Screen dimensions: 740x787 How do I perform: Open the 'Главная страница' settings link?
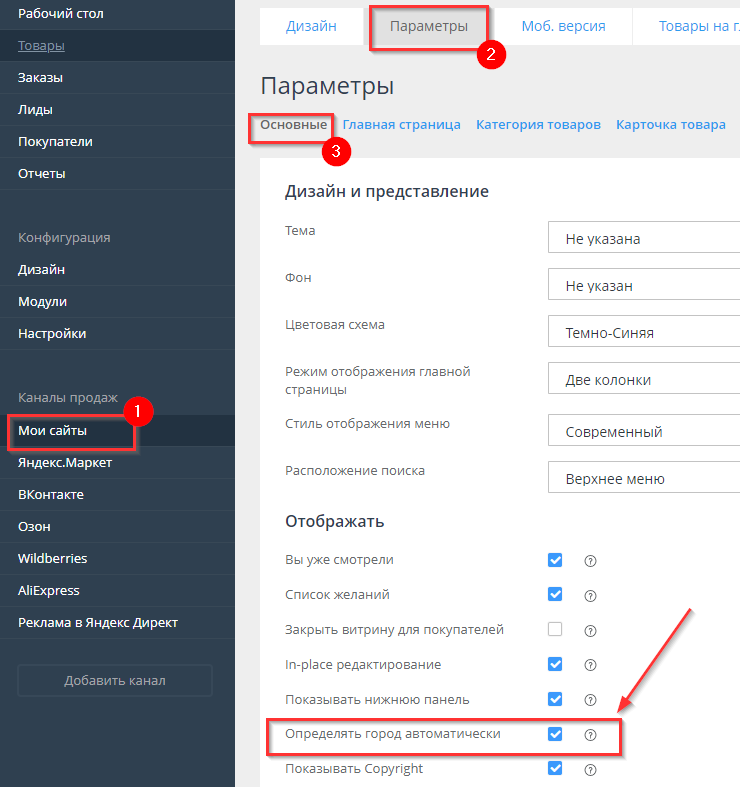(401, 125)
